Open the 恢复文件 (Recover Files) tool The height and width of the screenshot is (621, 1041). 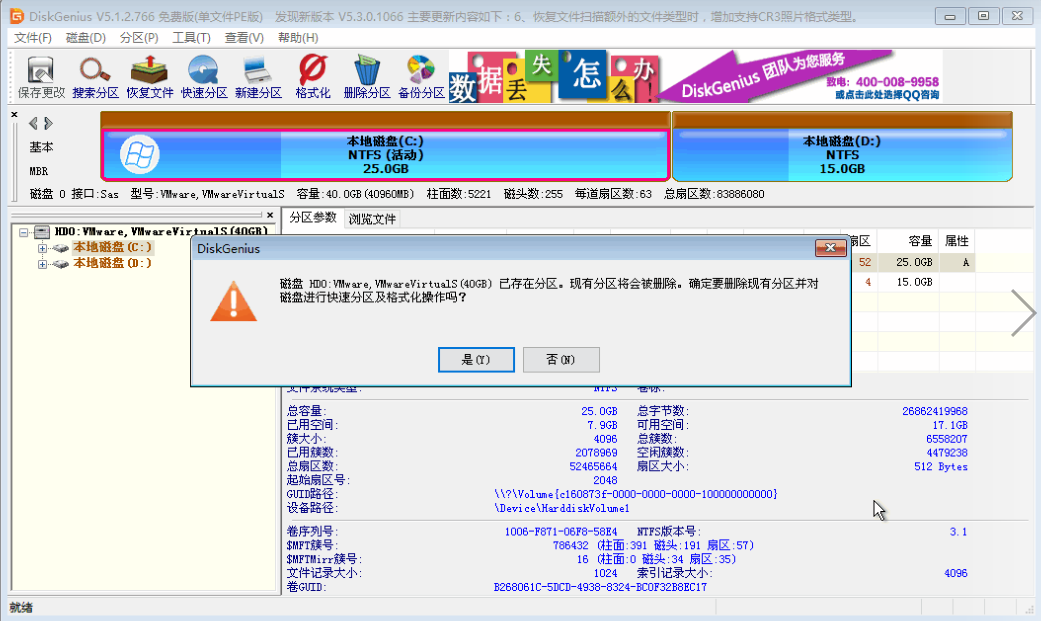coord(149,75)
